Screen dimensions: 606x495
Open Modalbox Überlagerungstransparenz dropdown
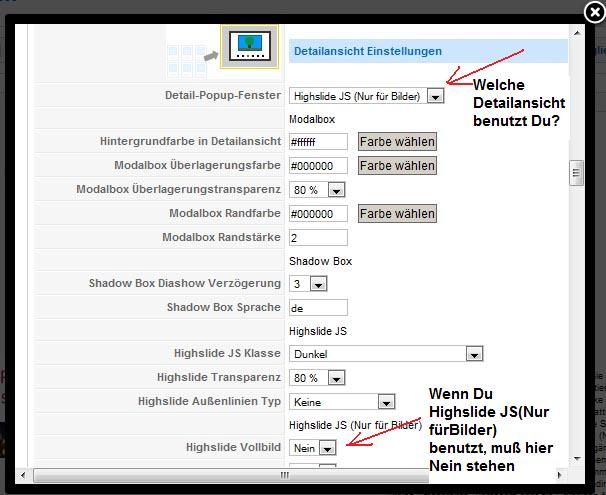click(x=318, y=189)
